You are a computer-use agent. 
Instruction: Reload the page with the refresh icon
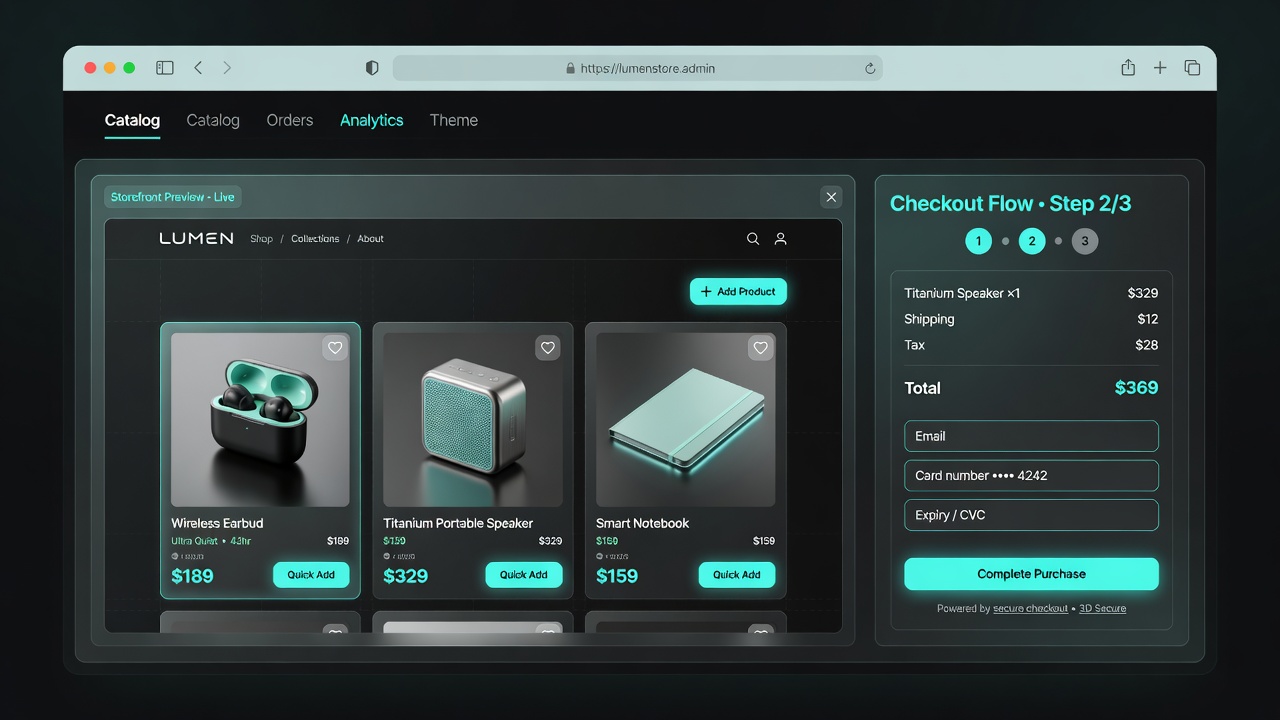870,69
